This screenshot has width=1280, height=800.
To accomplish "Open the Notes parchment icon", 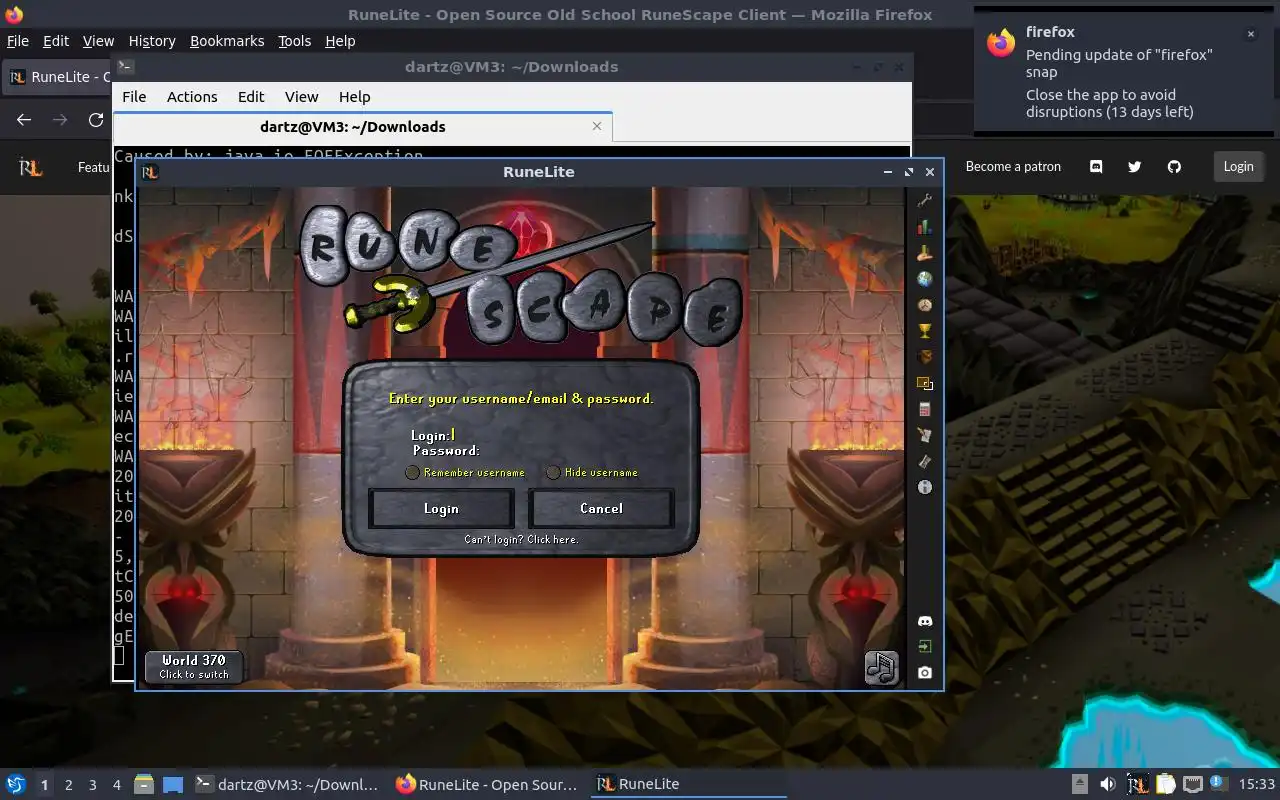I will [x=925, y=435].
